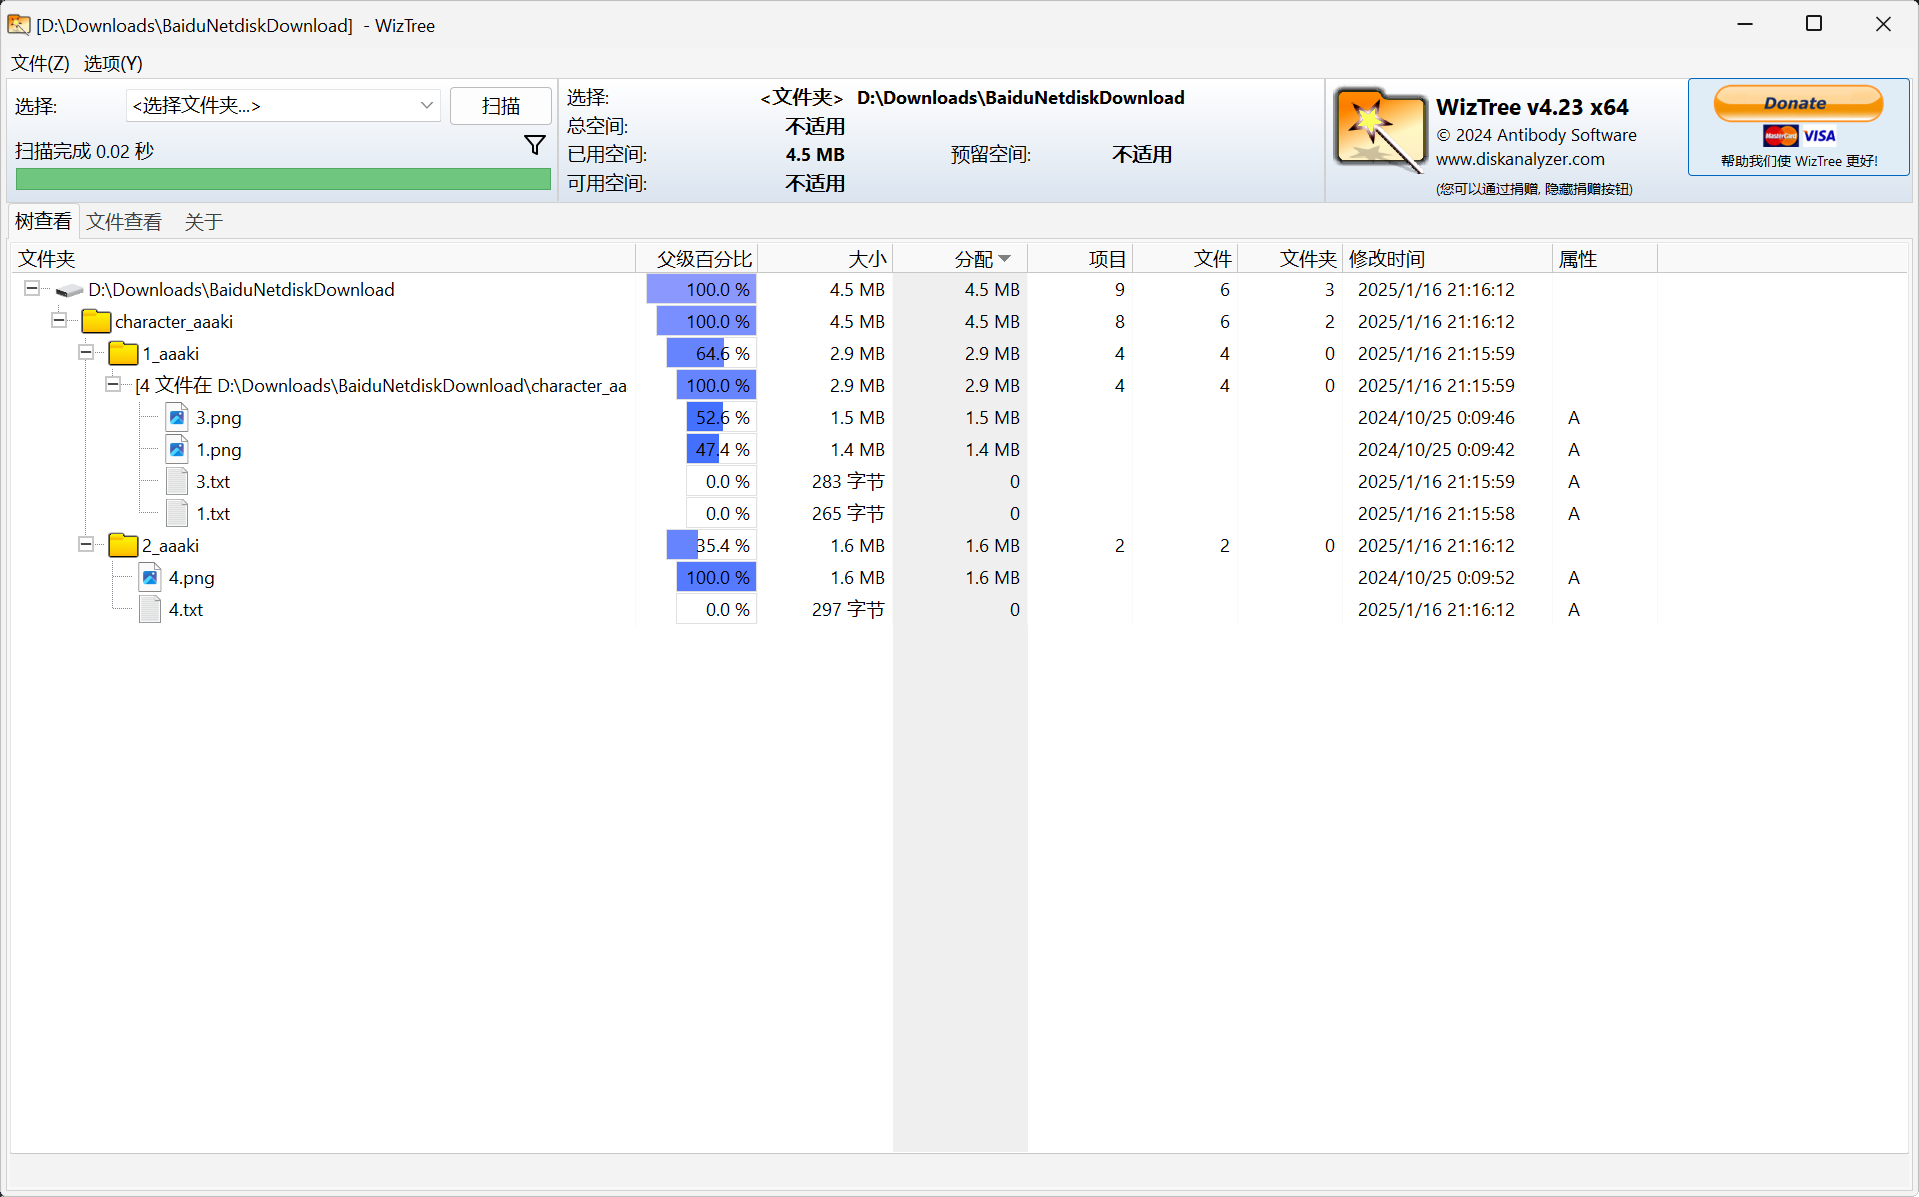
Task: Click the 3.txt document icon
Action: (x=177, y=482)
